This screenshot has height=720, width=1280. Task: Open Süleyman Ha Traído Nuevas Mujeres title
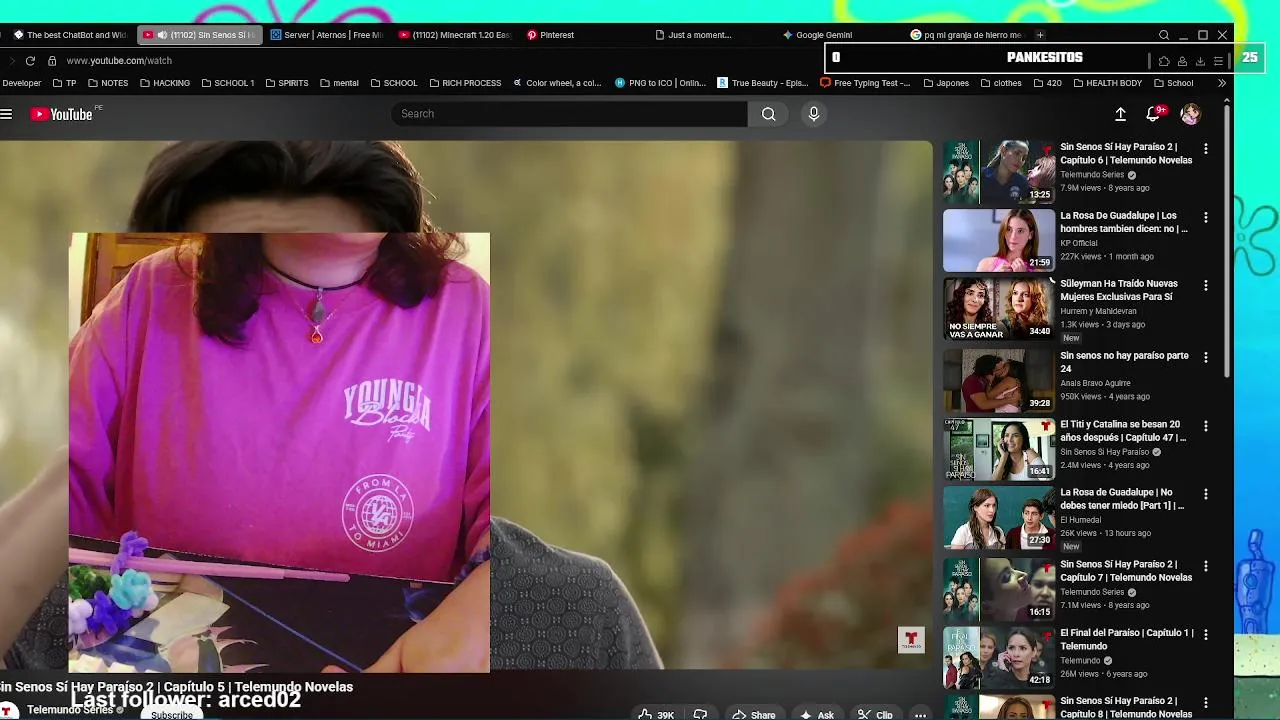pyautogui.click(x=1119, y=290)
